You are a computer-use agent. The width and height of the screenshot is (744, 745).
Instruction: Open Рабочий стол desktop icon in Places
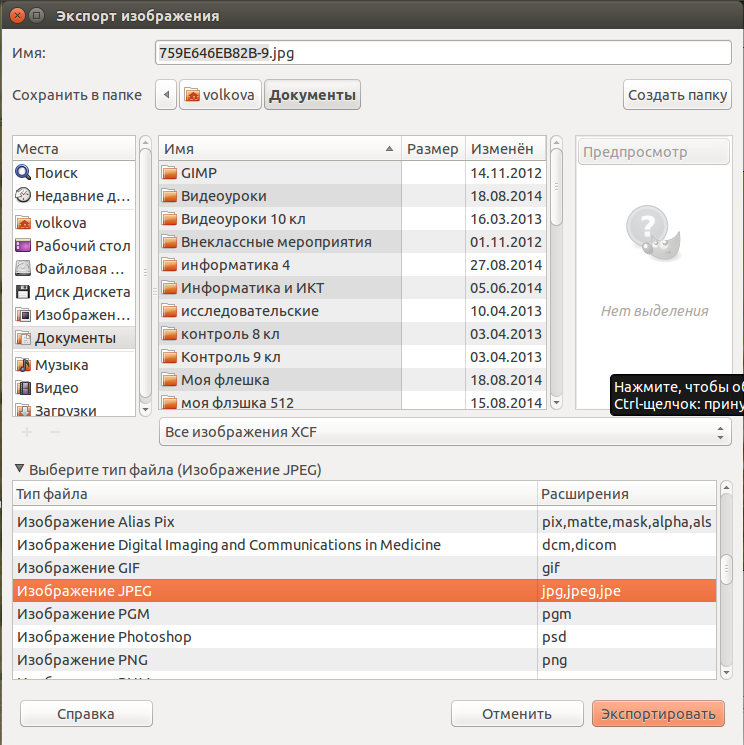[23, 246]
